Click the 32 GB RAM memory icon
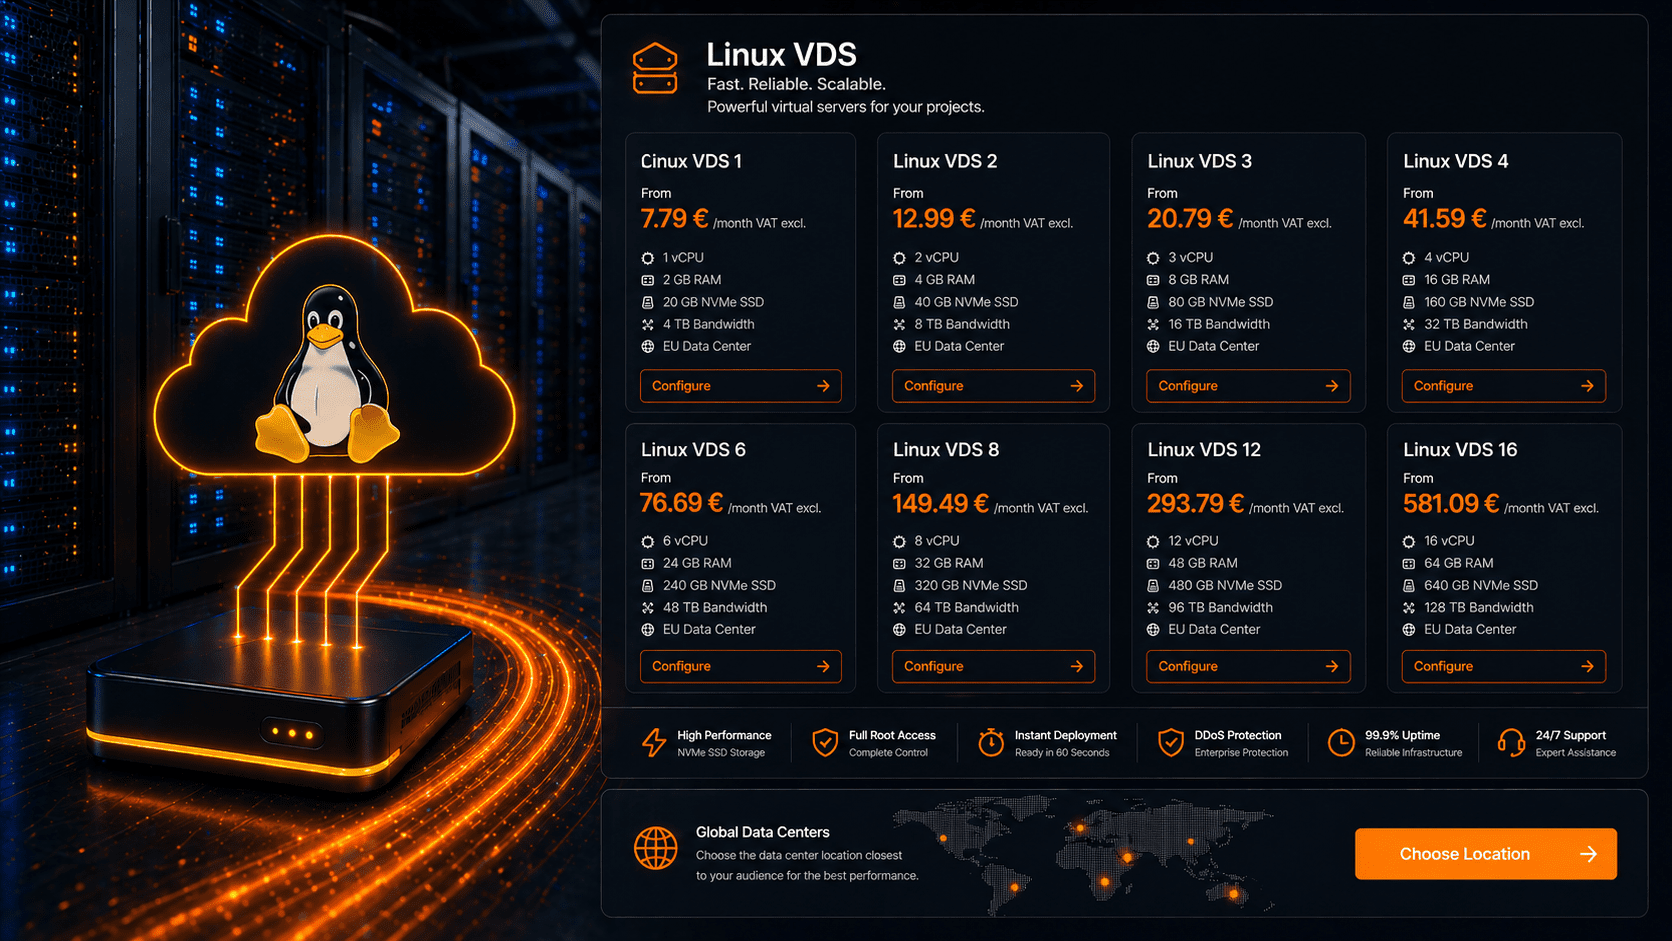Viewport: 1672px width, 941px height. [x=899, y=563]
